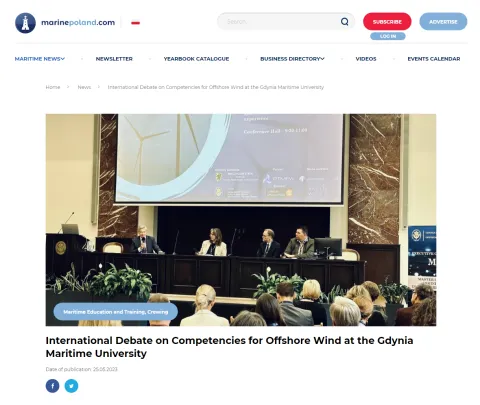Click the Log In button
Screen dimensions: 480x405
pyautogui.click(x=388, y=36)
